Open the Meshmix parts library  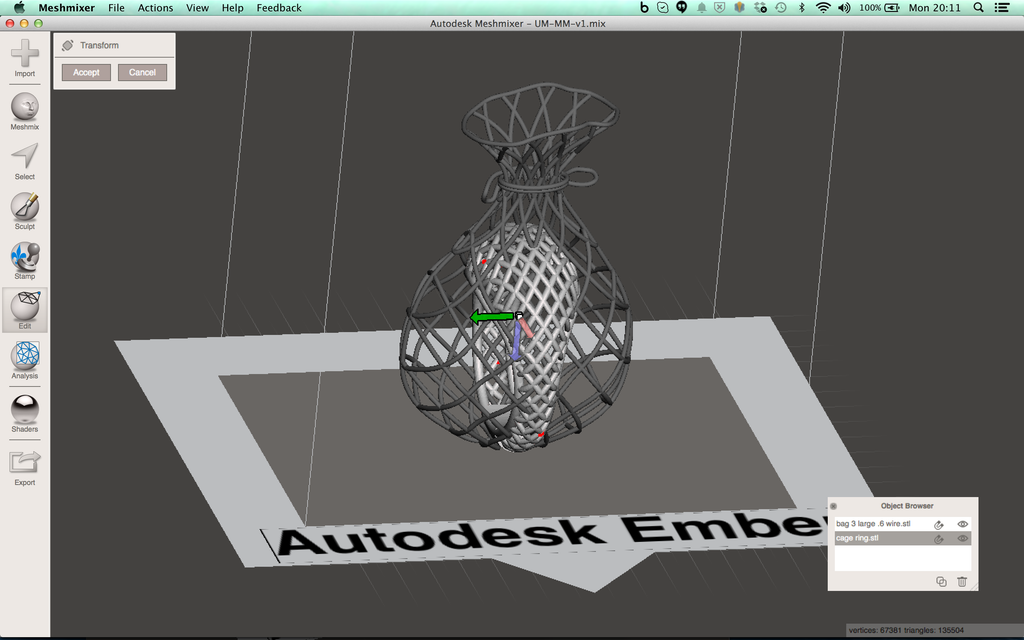click(x=25, y=111)
